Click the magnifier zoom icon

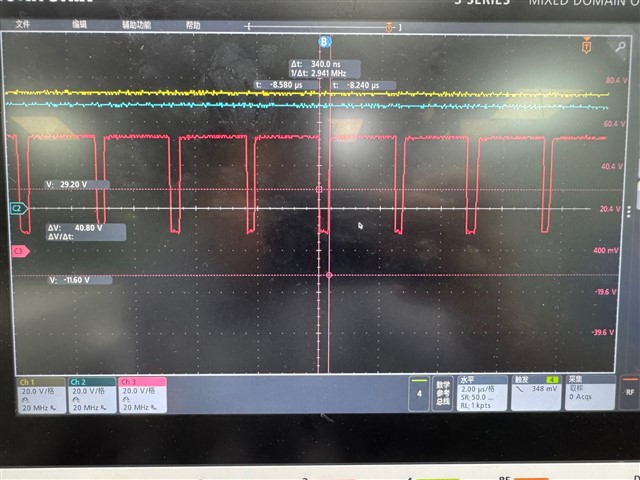(620, 47)
